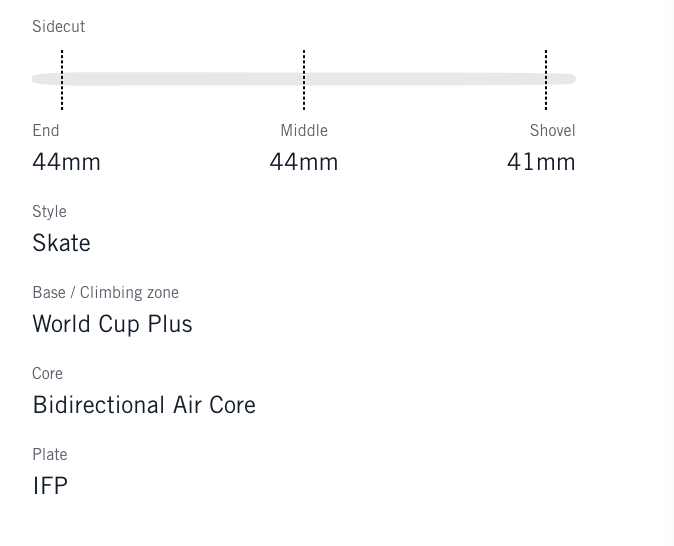Select the 44mm value under End
This screenshot has width=674, height=546.
66,162
